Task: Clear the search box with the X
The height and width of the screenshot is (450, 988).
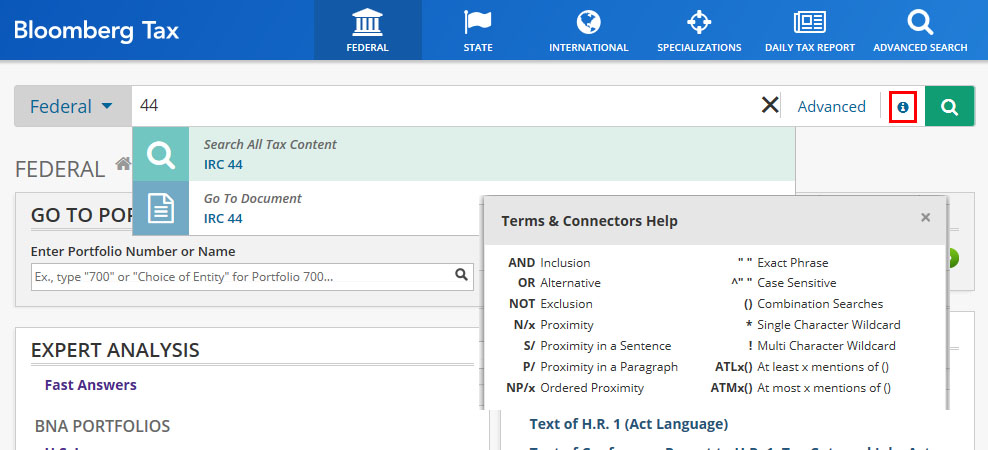Action: [x=770, y=106]
